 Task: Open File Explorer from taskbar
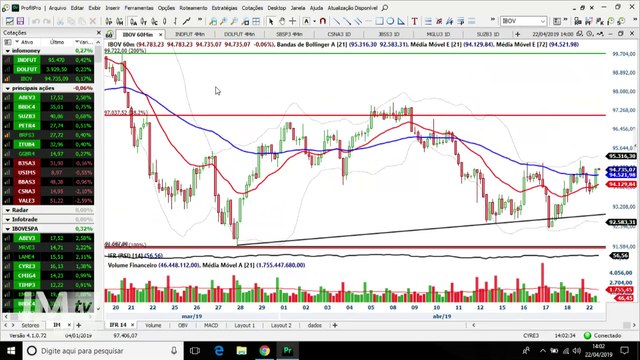click(242, 351)
